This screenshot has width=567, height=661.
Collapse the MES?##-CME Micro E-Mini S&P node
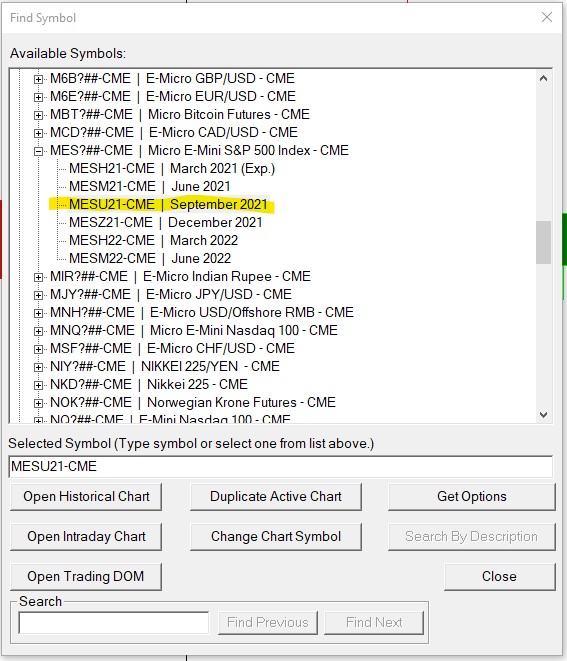click(38, 151)
